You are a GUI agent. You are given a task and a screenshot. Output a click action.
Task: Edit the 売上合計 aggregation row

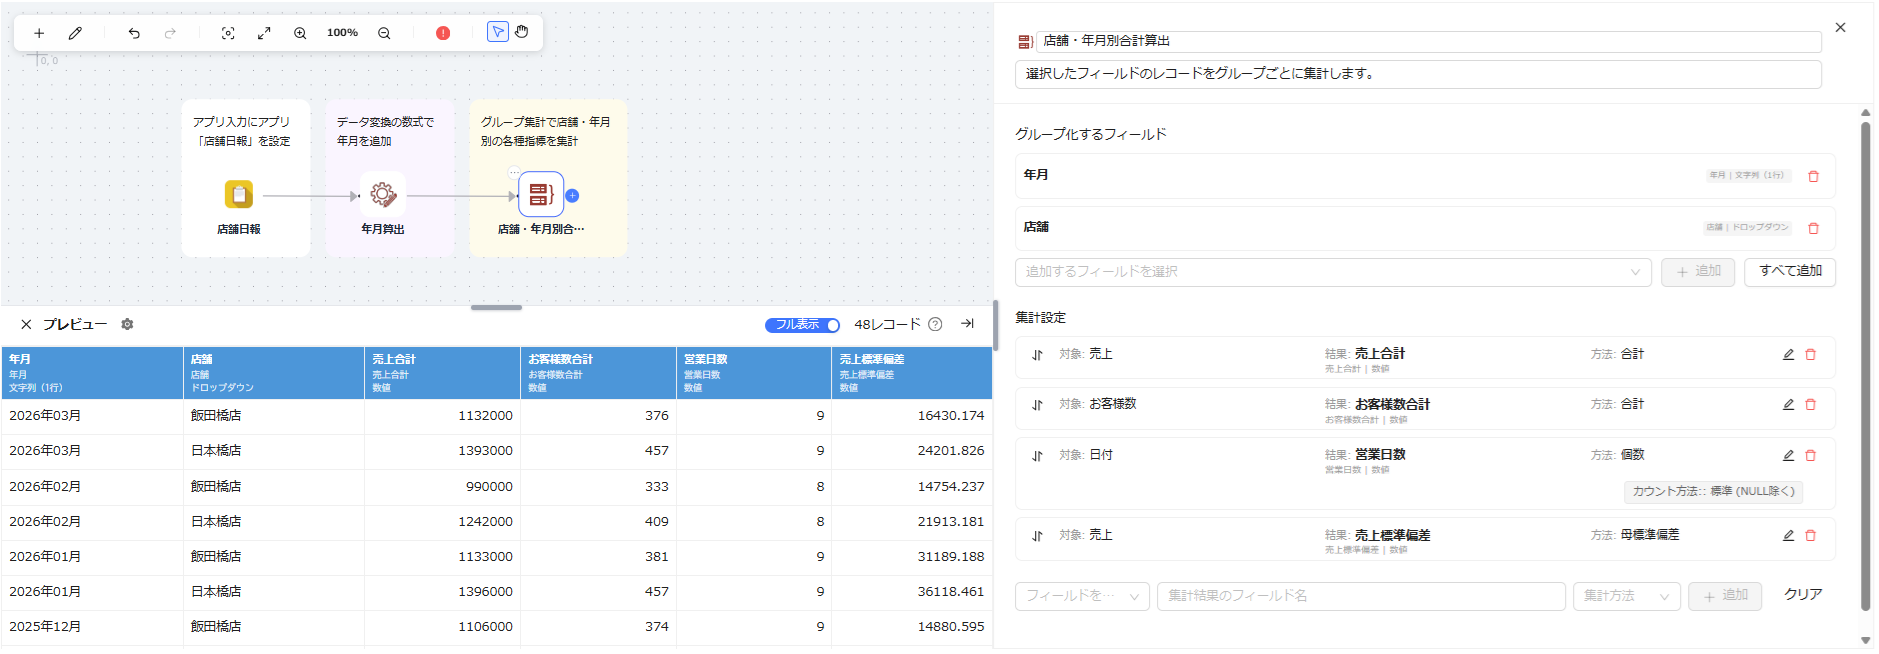click(1788, 354)
